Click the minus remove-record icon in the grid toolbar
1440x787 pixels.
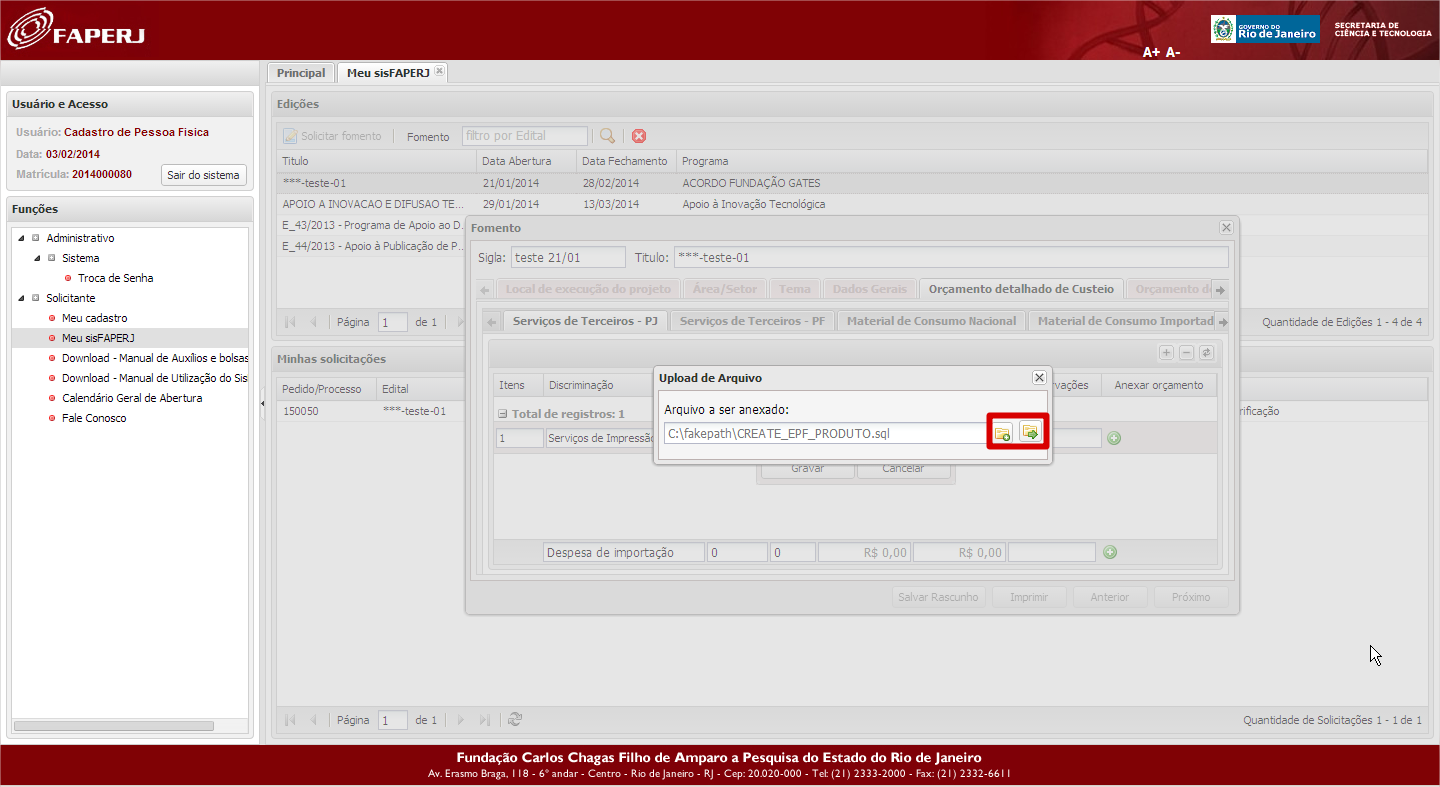coord(1186,353)
